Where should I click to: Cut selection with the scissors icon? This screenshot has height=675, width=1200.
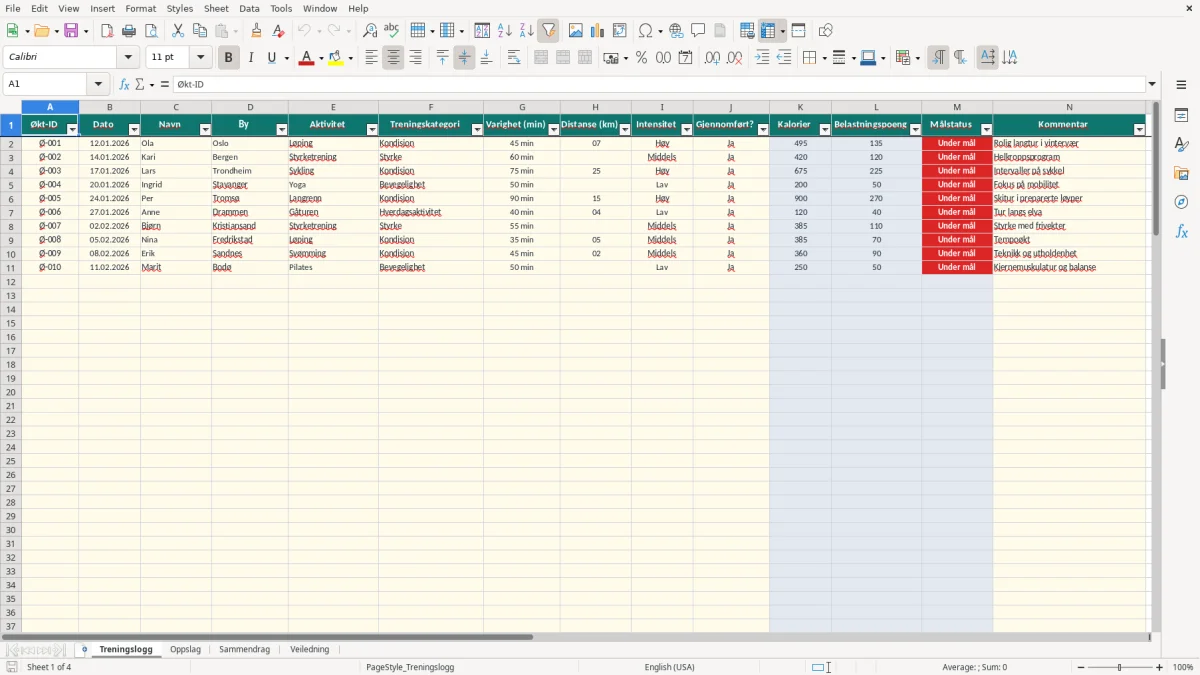pos(178,31)
